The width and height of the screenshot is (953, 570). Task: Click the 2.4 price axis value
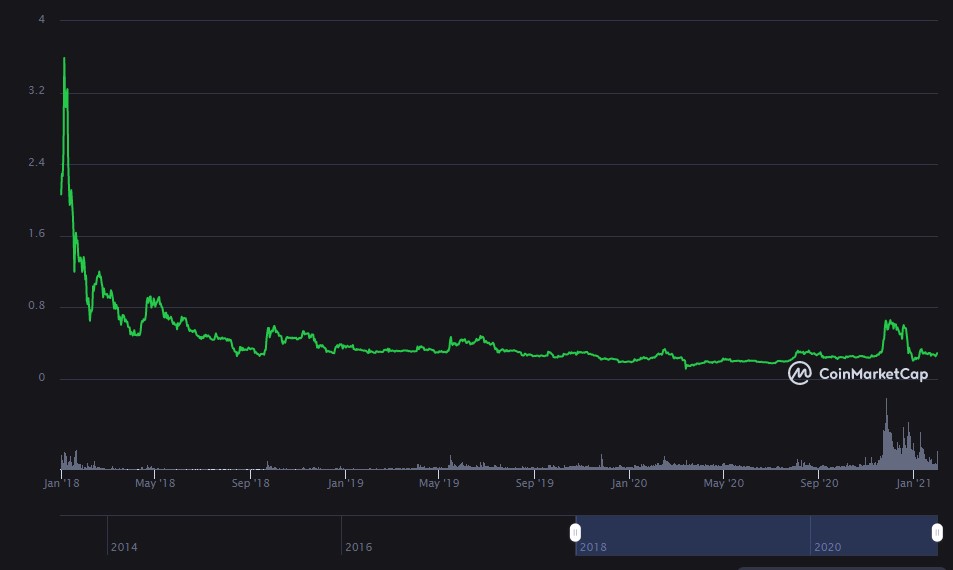click(36, 162)
